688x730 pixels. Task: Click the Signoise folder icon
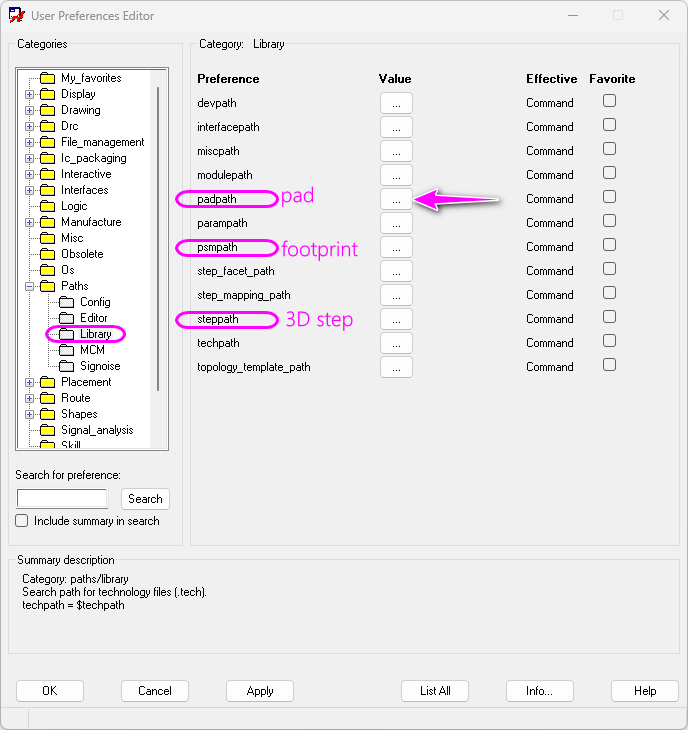click(x=67, y=366)
